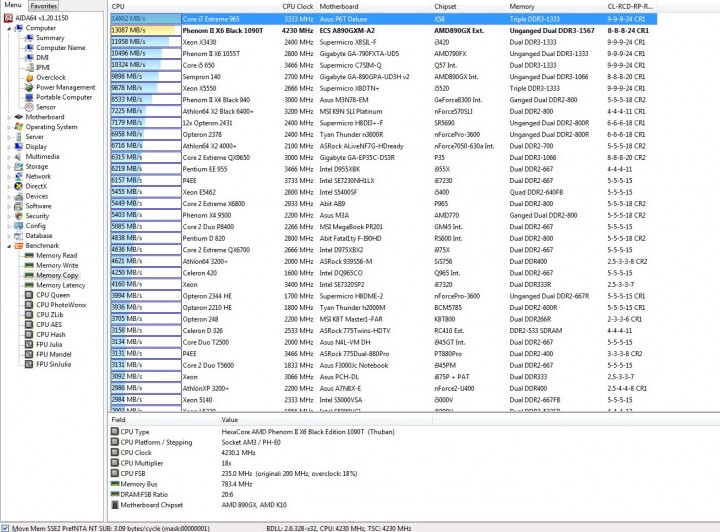Collapse the Benchmark tree node

(9, 246)
